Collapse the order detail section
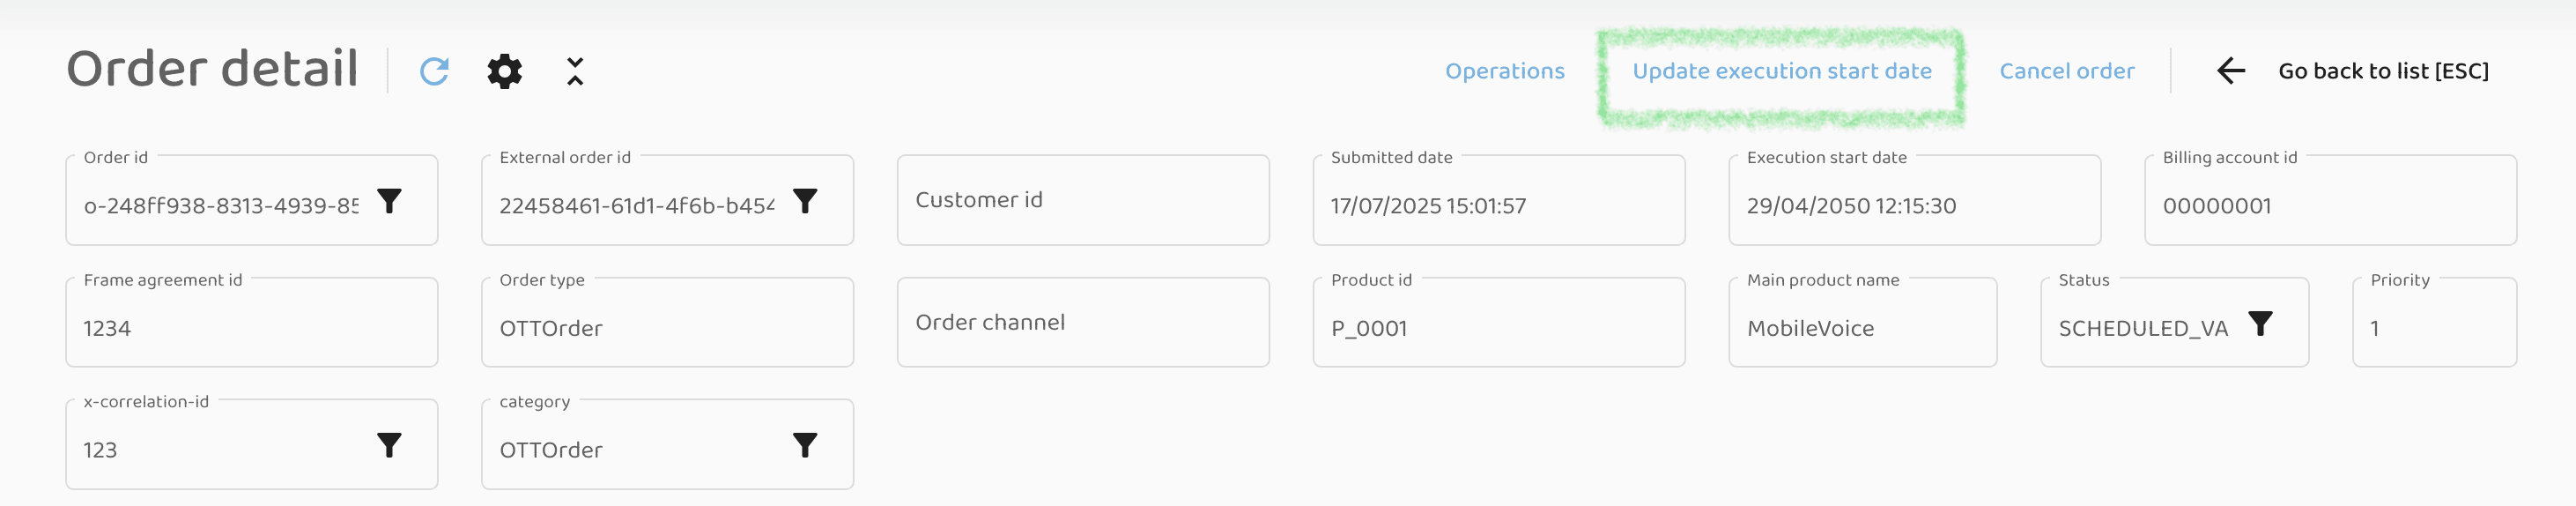Screen dimensions: 2576x506 click(x=575, y=71)
